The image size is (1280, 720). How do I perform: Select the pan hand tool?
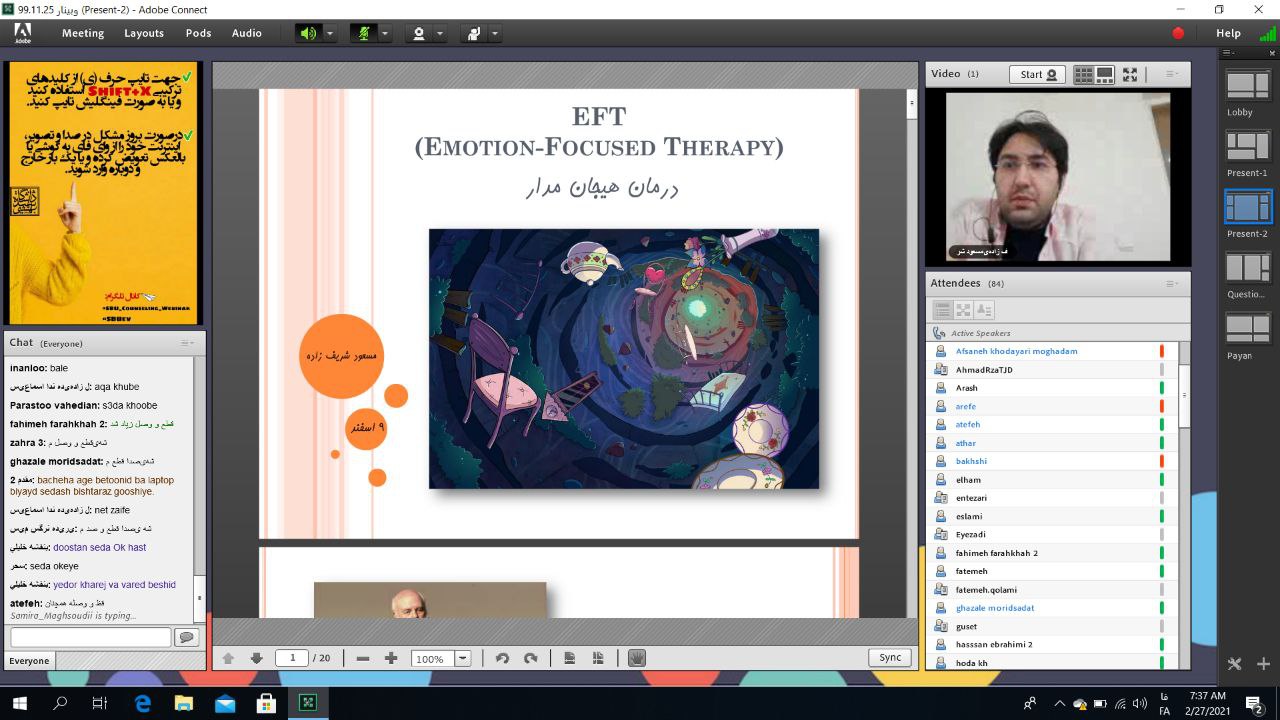point(637,658)
